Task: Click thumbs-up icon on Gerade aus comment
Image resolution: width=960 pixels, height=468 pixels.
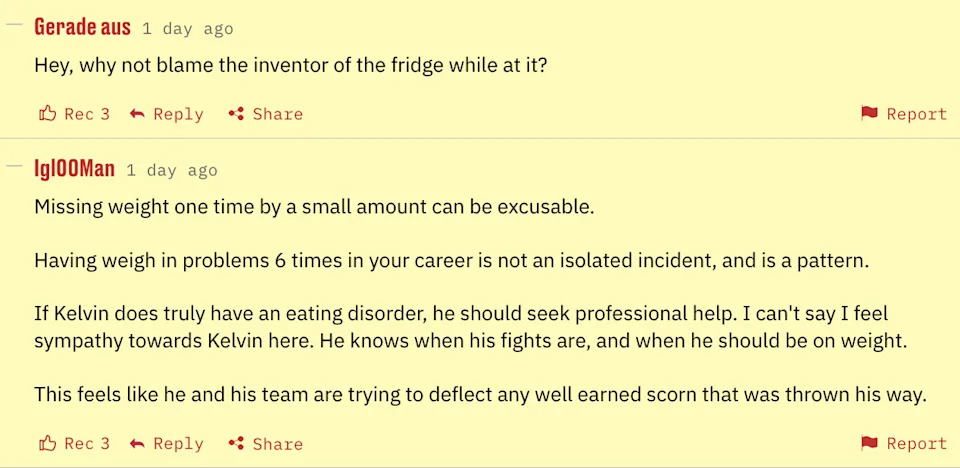Action: (47, 114)
